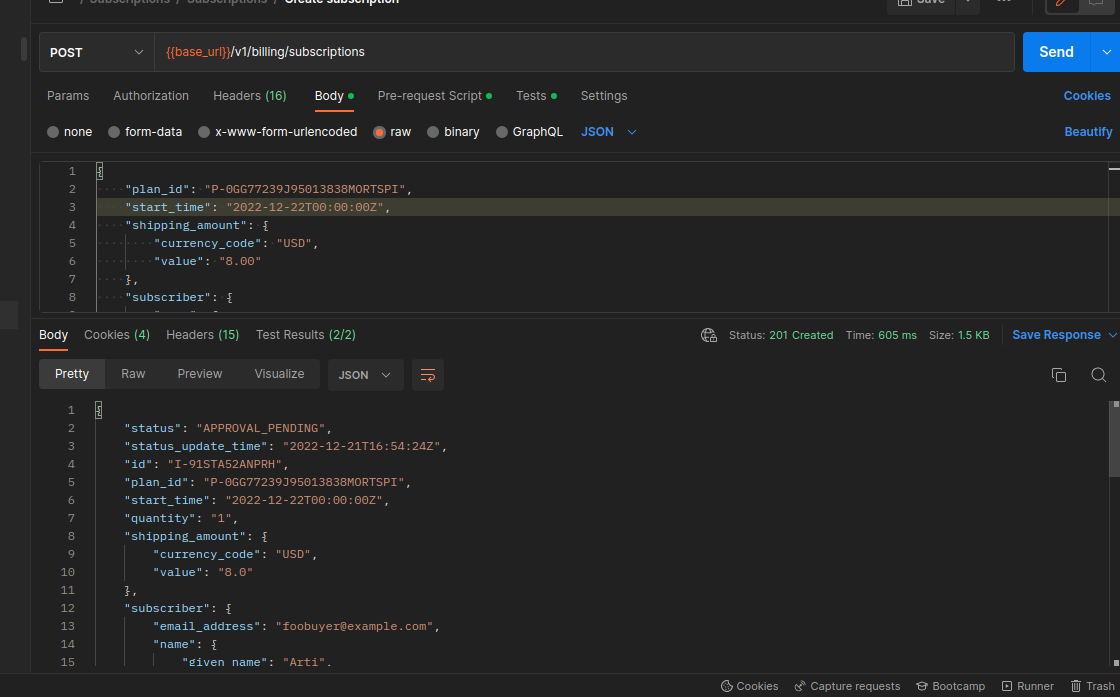
Task: Click the search magnifier icon in response
Action: [x=1098, y=375]
